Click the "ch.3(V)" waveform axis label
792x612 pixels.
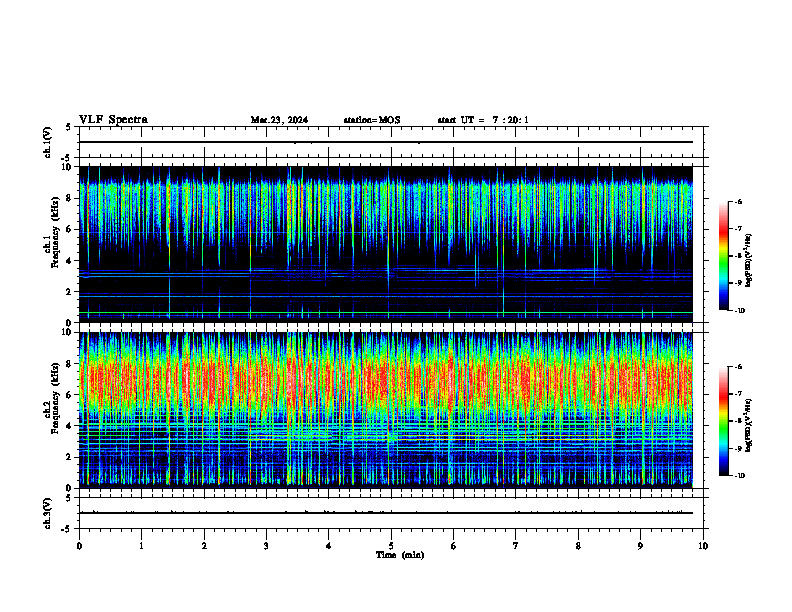tap(48, 513)
